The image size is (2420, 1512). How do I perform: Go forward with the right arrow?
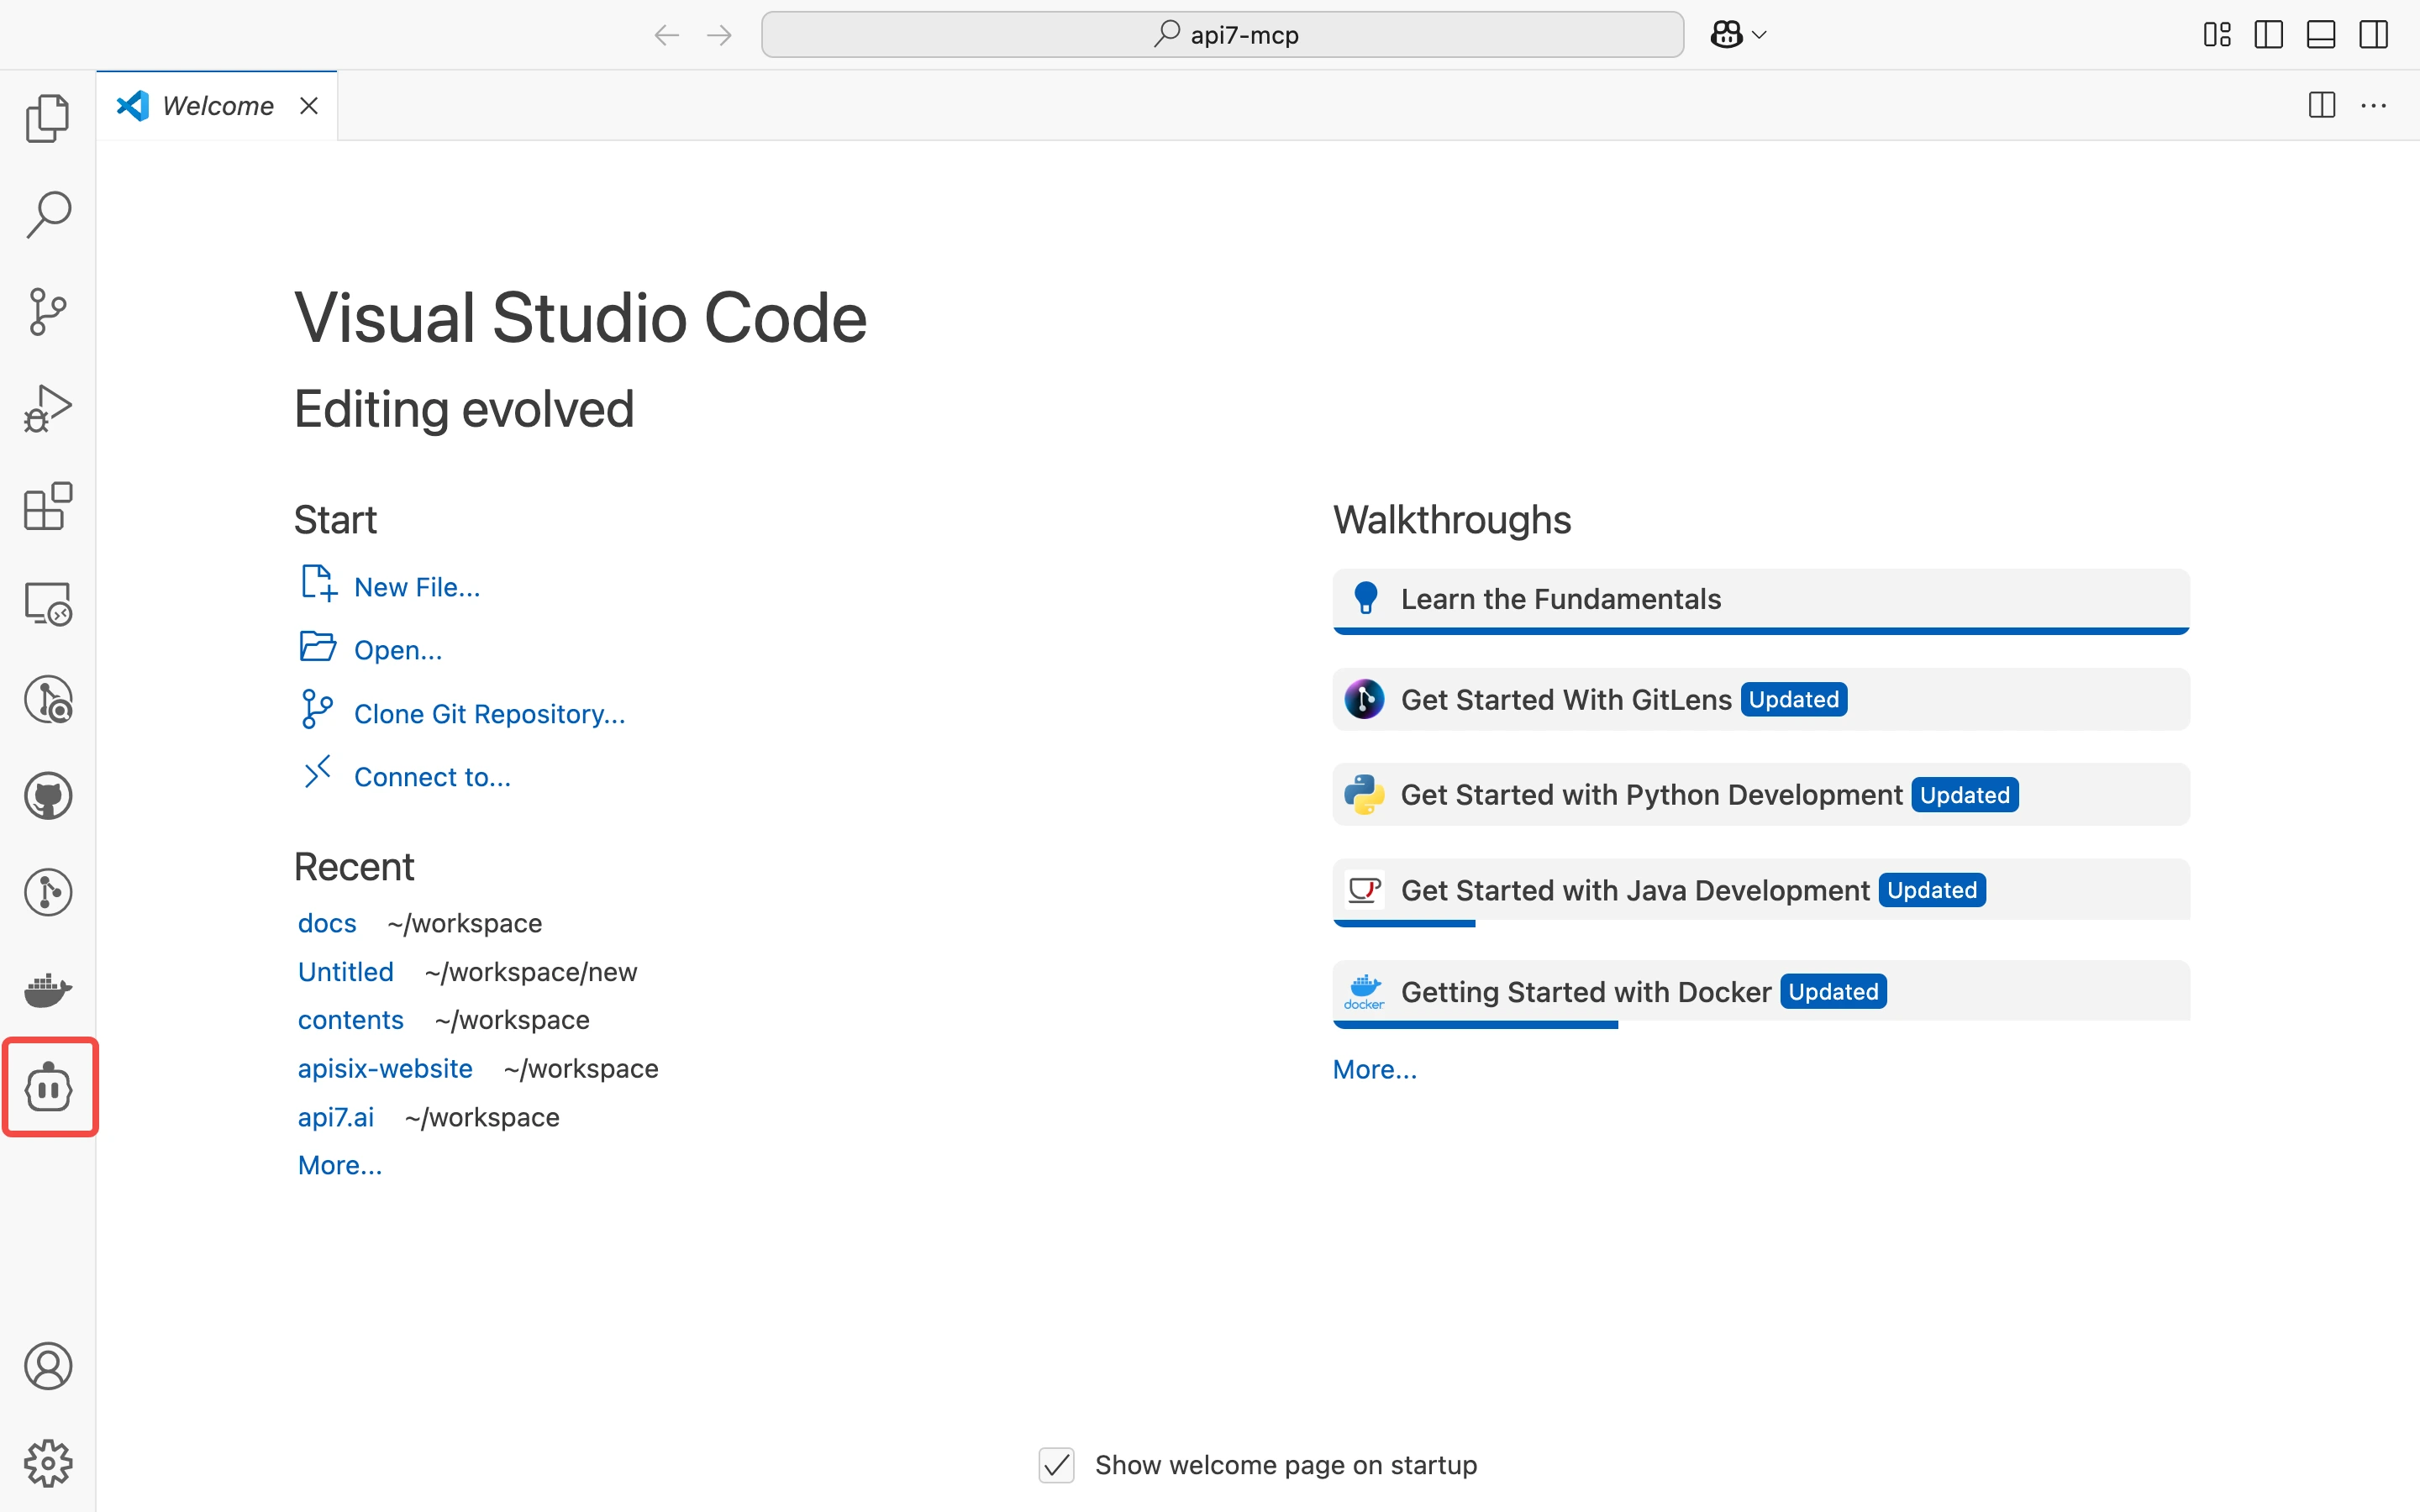(x=719, y=35)
